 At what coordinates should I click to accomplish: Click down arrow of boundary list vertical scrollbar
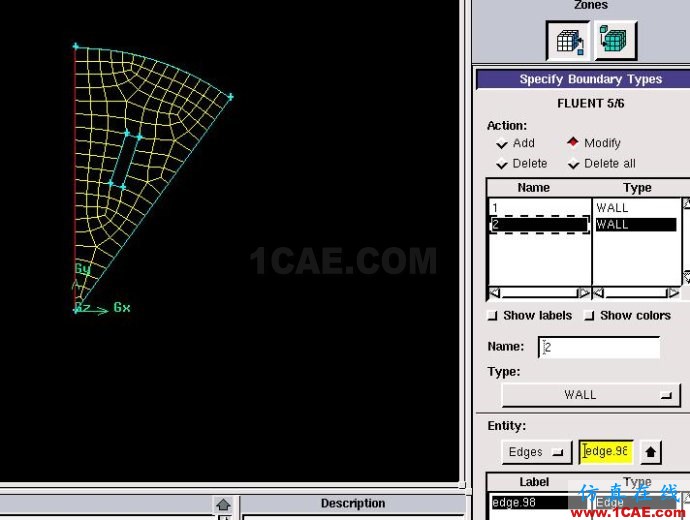(686, 278)
